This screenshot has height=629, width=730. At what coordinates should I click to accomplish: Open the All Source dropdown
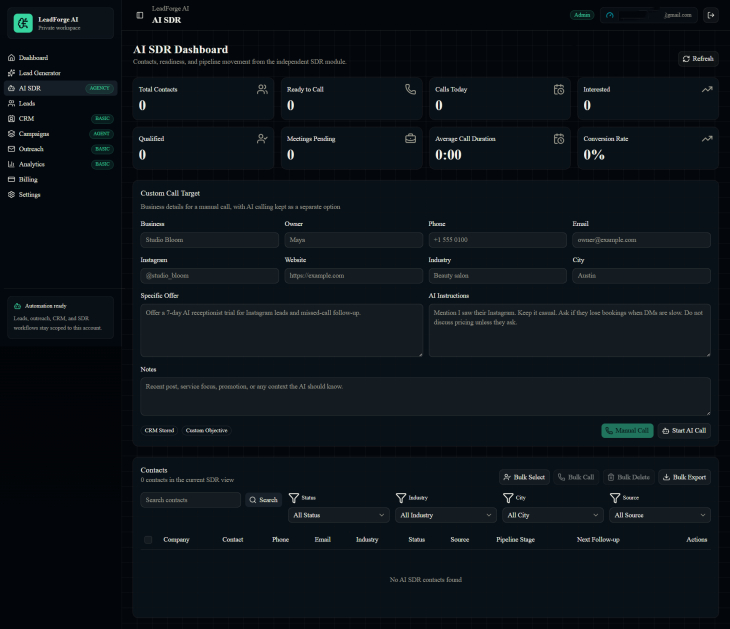(x=660, y=515)
